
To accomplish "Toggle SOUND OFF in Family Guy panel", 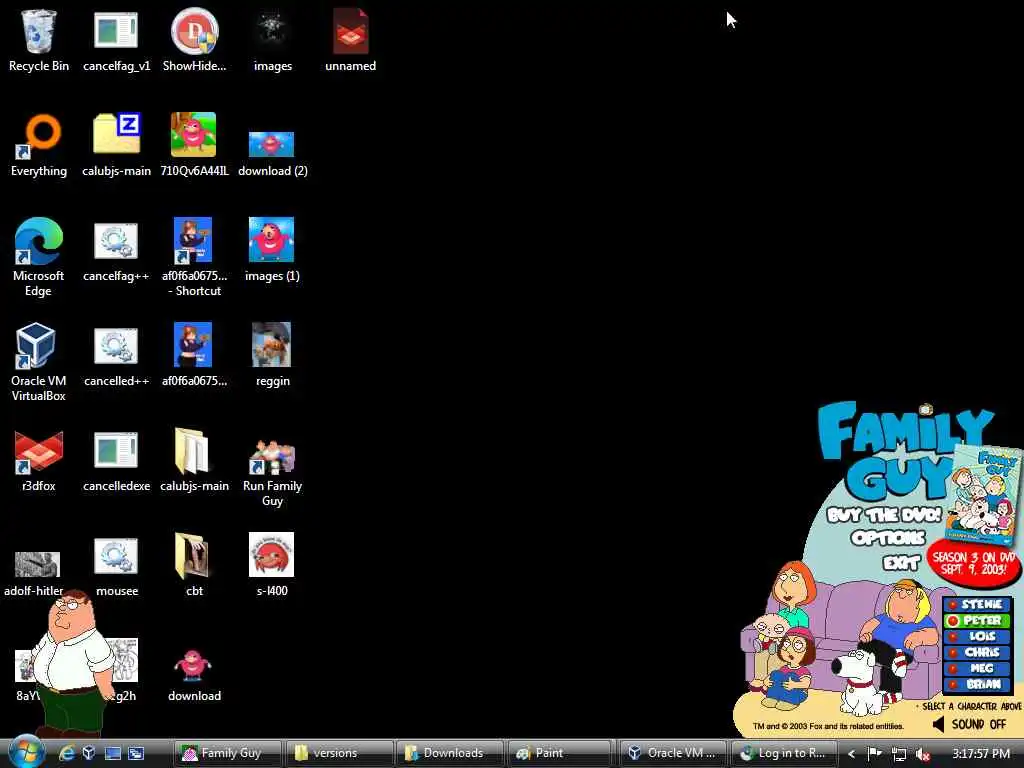I will [x=969, y=724].
